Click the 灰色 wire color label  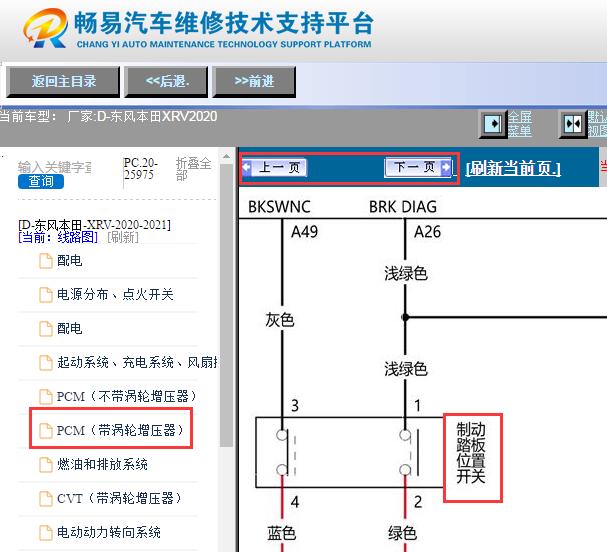pyautogui.click(x=279, y=321)
